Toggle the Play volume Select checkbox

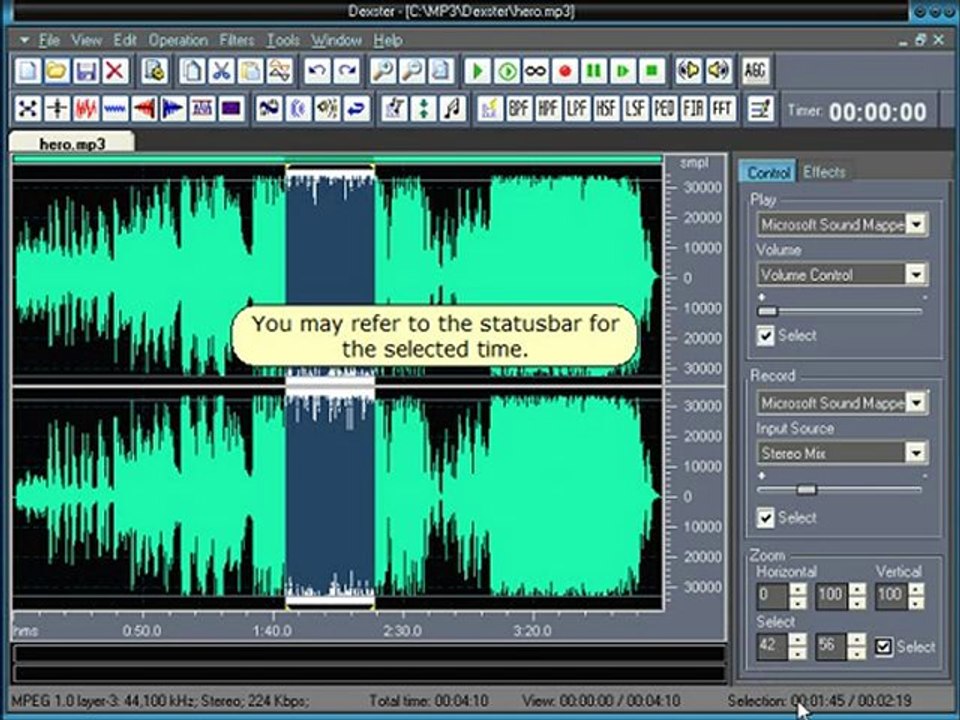click(x=765, y=336)
